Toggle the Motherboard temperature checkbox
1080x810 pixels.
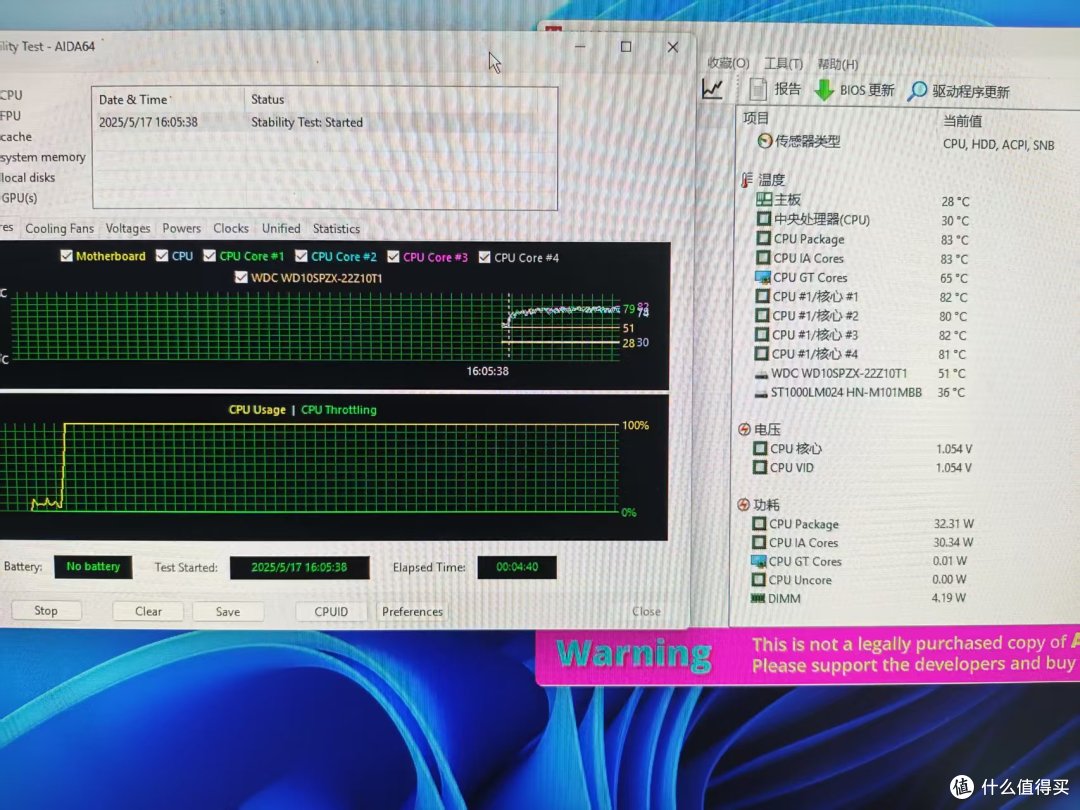coord(67,256)
